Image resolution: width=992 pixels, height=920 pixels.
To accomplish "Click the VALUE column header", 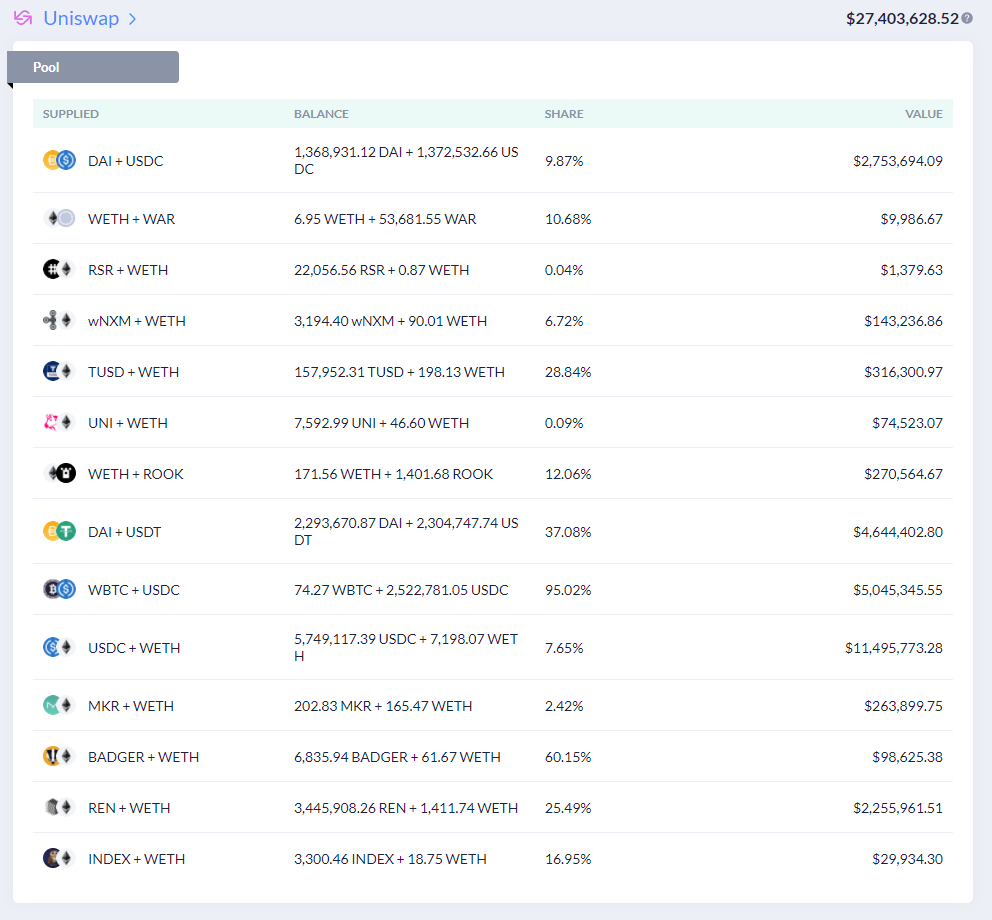I will [x=924, y=114].
